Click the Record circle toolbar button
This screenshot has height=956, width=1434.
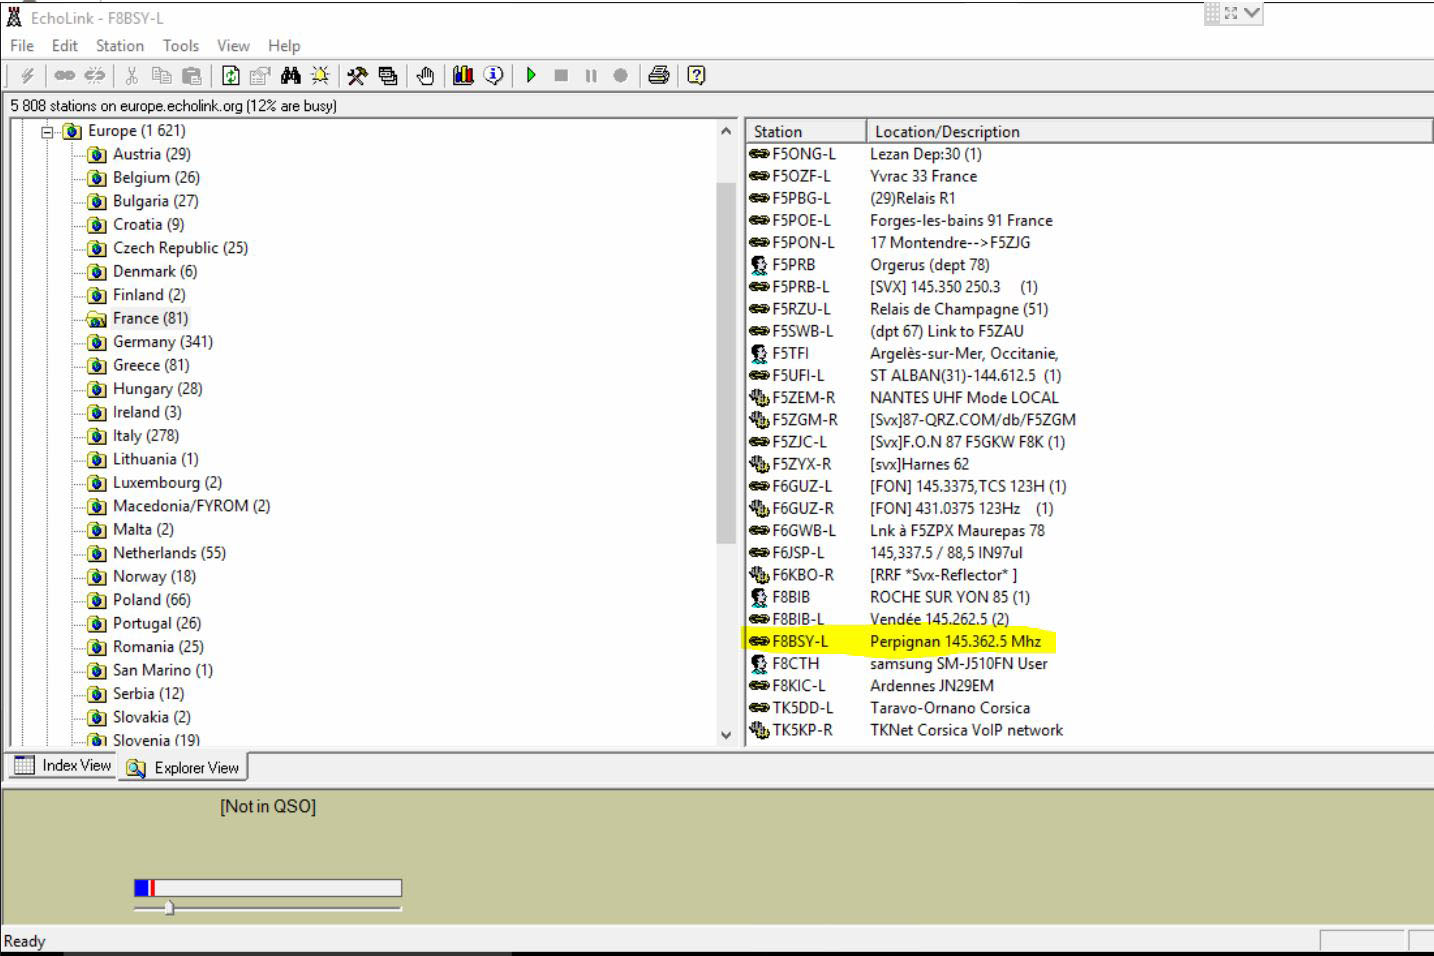click(x=621, y=75)
